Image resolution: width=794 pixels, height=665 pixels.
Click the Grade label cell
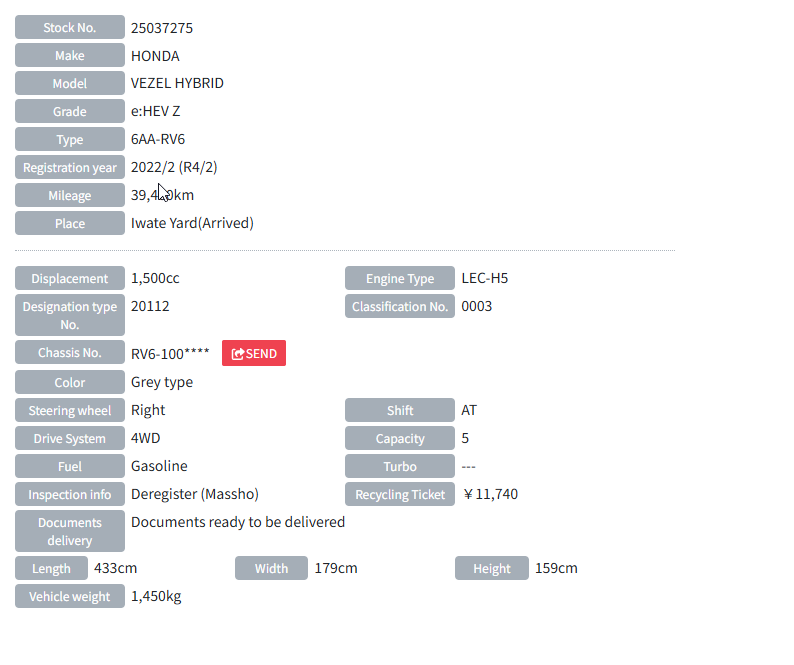[70, 112]
